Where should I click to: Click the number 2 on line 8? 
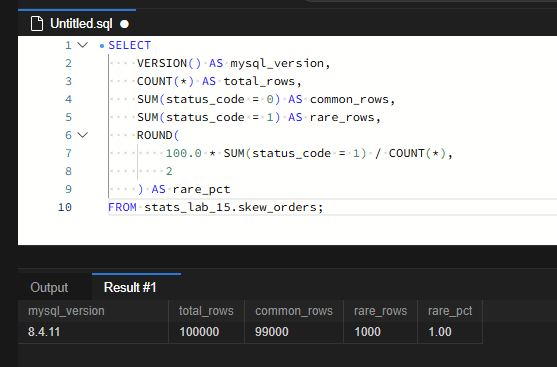click(169, 171)
